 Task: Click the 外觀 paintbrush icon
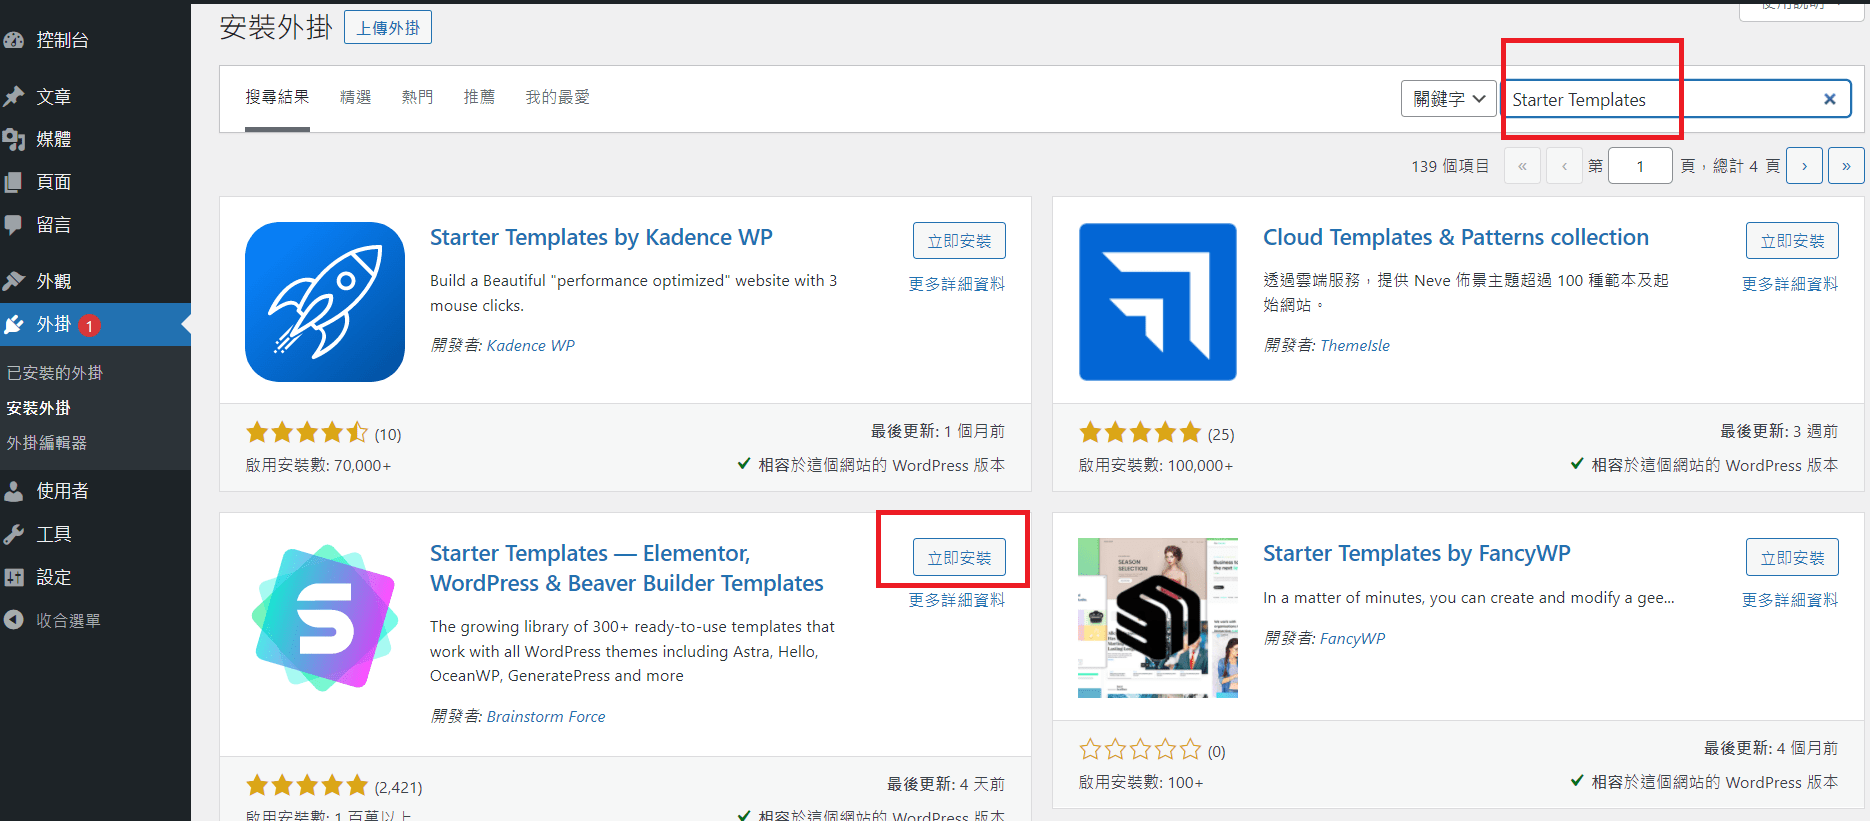(14, 281)
